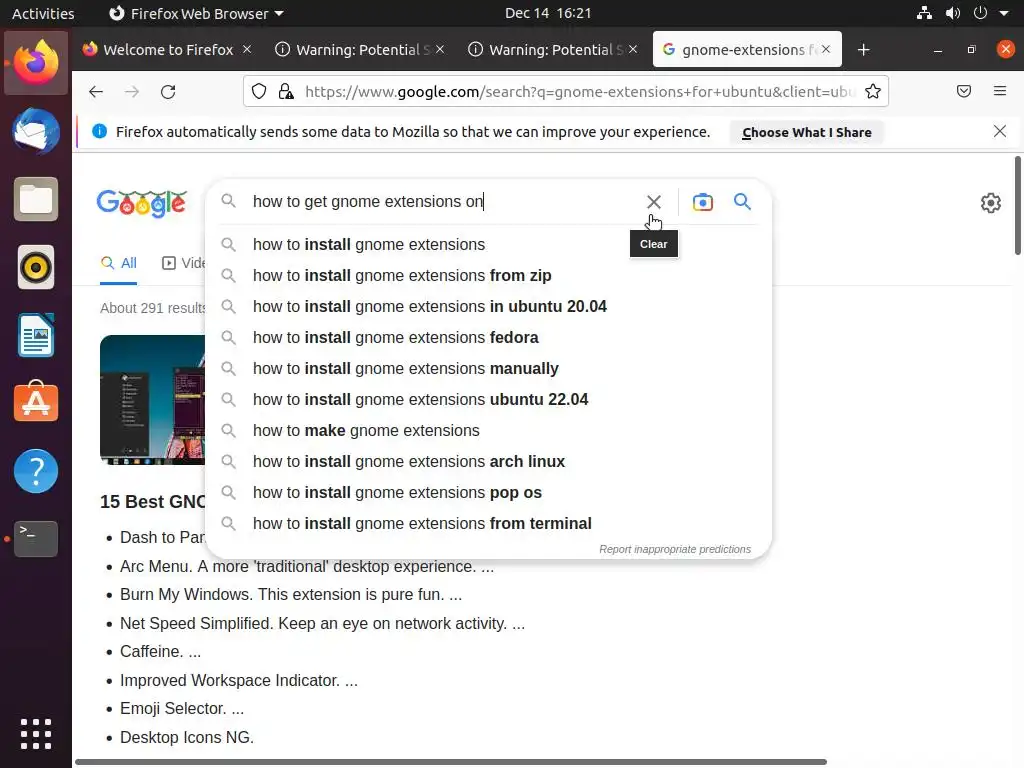Open Rhythmbox from the dock
This screenshot has width=1024, height=768.
tap(36, 267)
